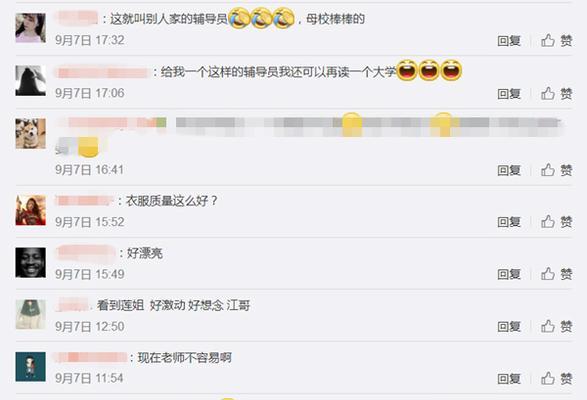The width and height of the screenshot is (587, 400).
Task: Click thumbs-up on the 12:50 comment
Action: (557, 327)
